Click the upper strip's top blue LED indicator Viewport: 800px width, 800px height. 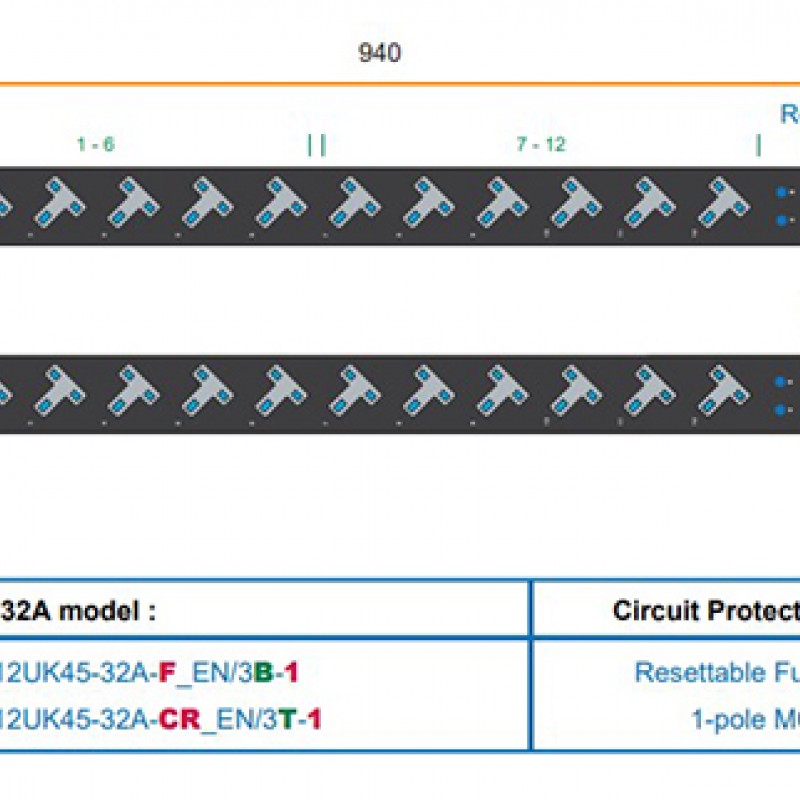tap(783, 193)
